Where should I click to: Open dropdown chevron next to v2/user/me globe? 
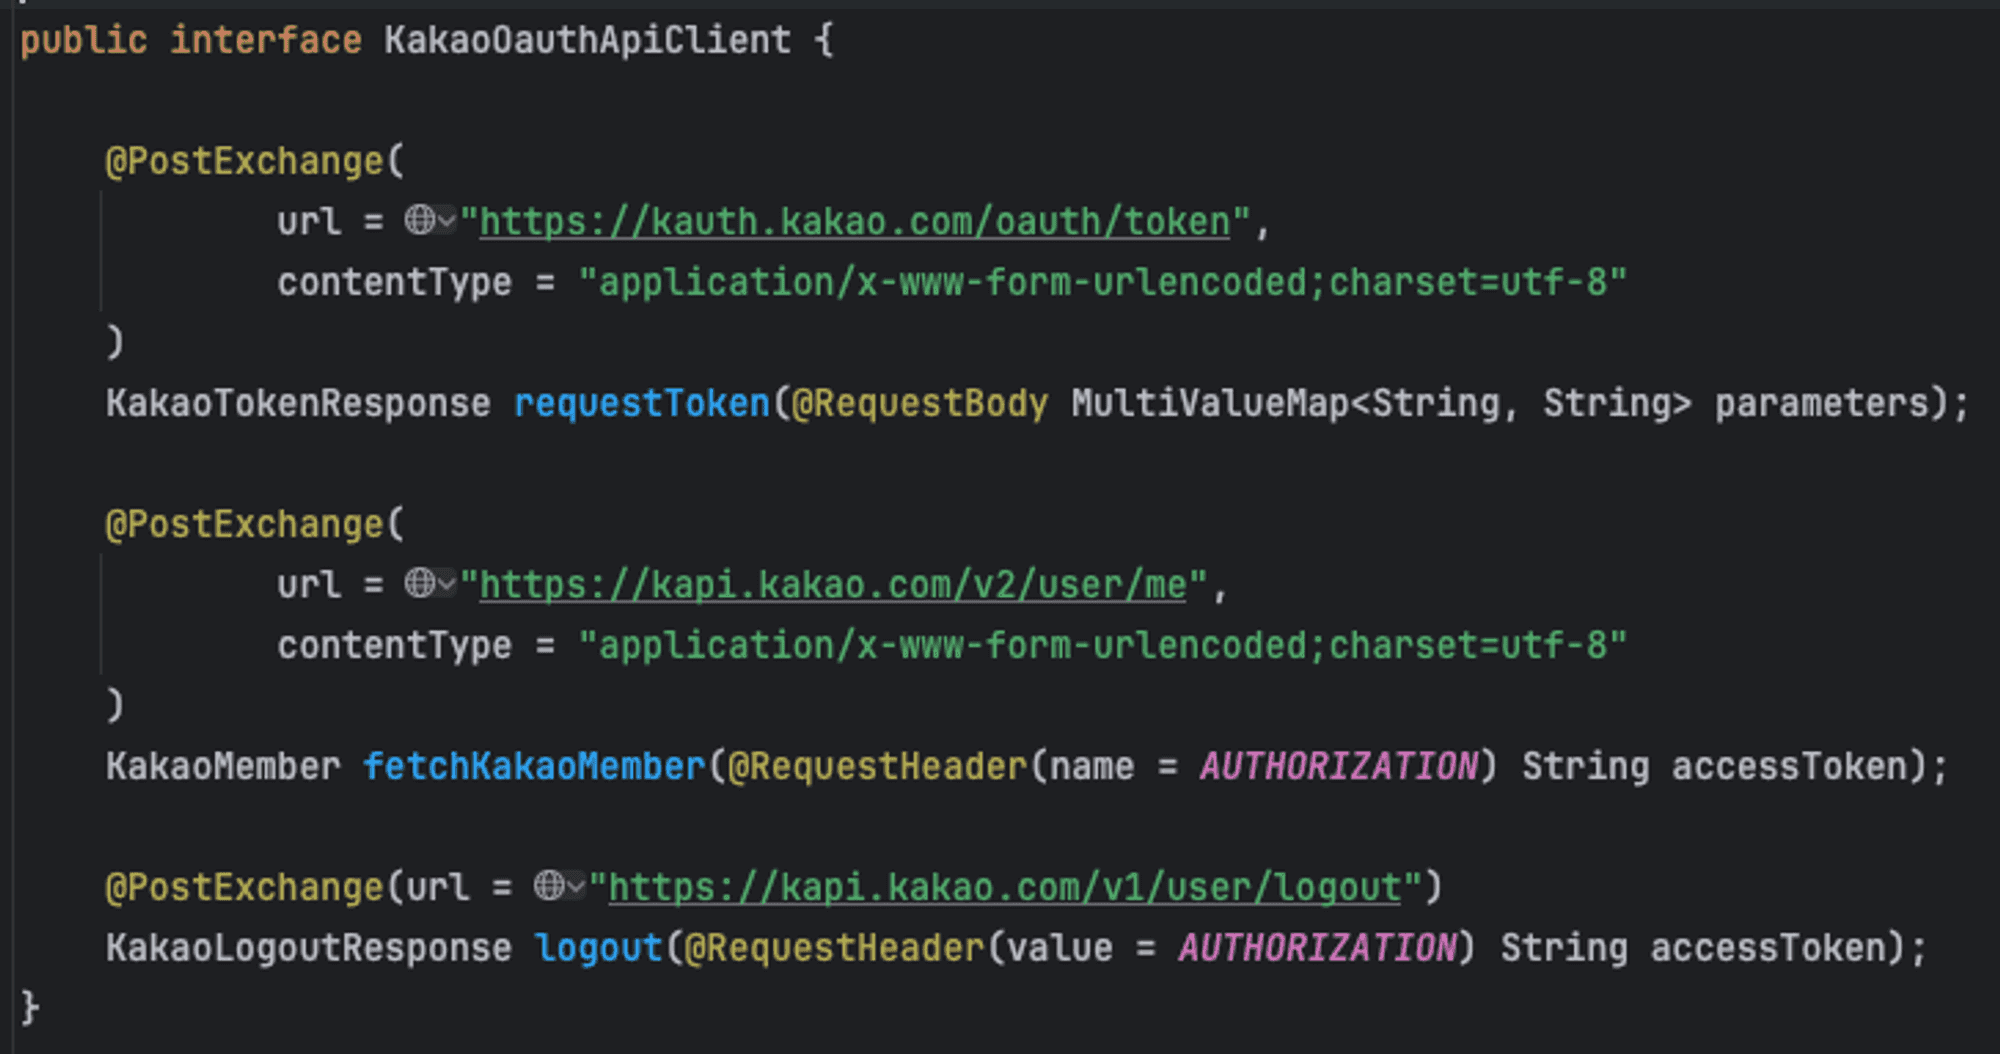pos(446,584)
